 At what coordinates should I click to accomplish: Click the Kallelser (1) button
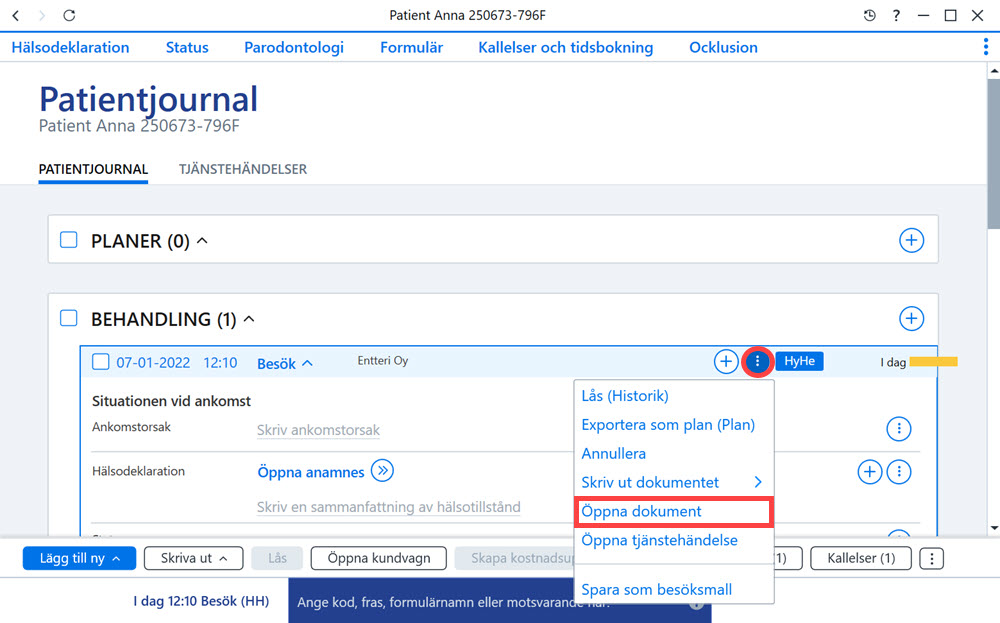coord(861,558)
